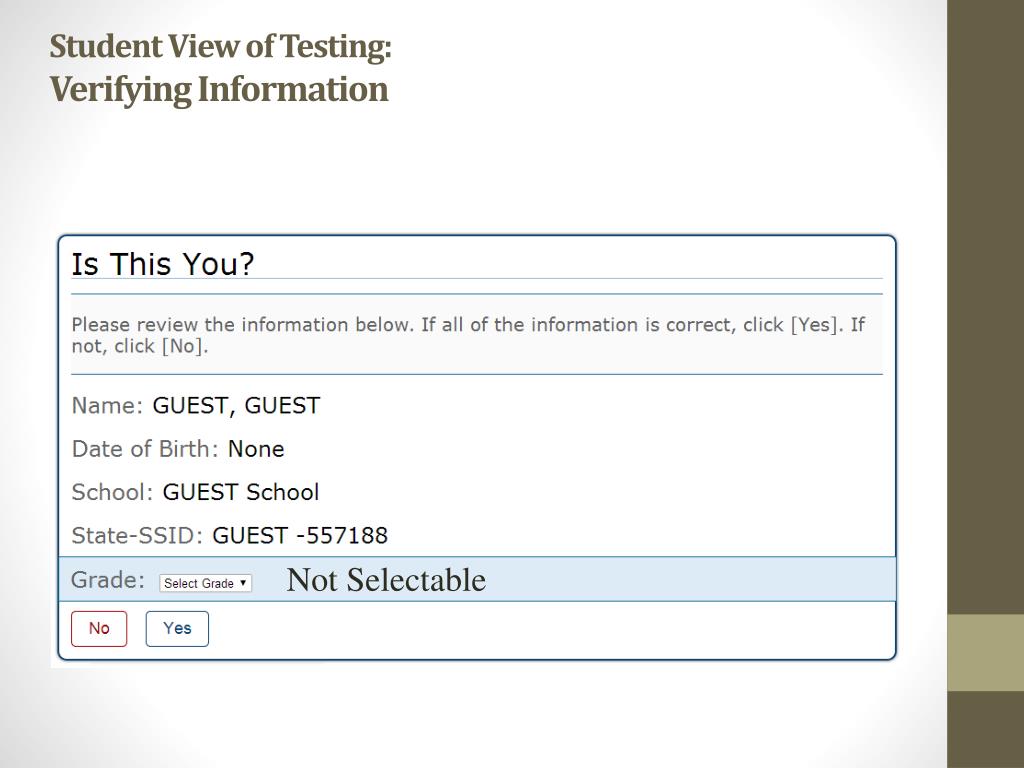Click the Grade field label
This screenshot has width=1024, height=768.
pos(108,580)
